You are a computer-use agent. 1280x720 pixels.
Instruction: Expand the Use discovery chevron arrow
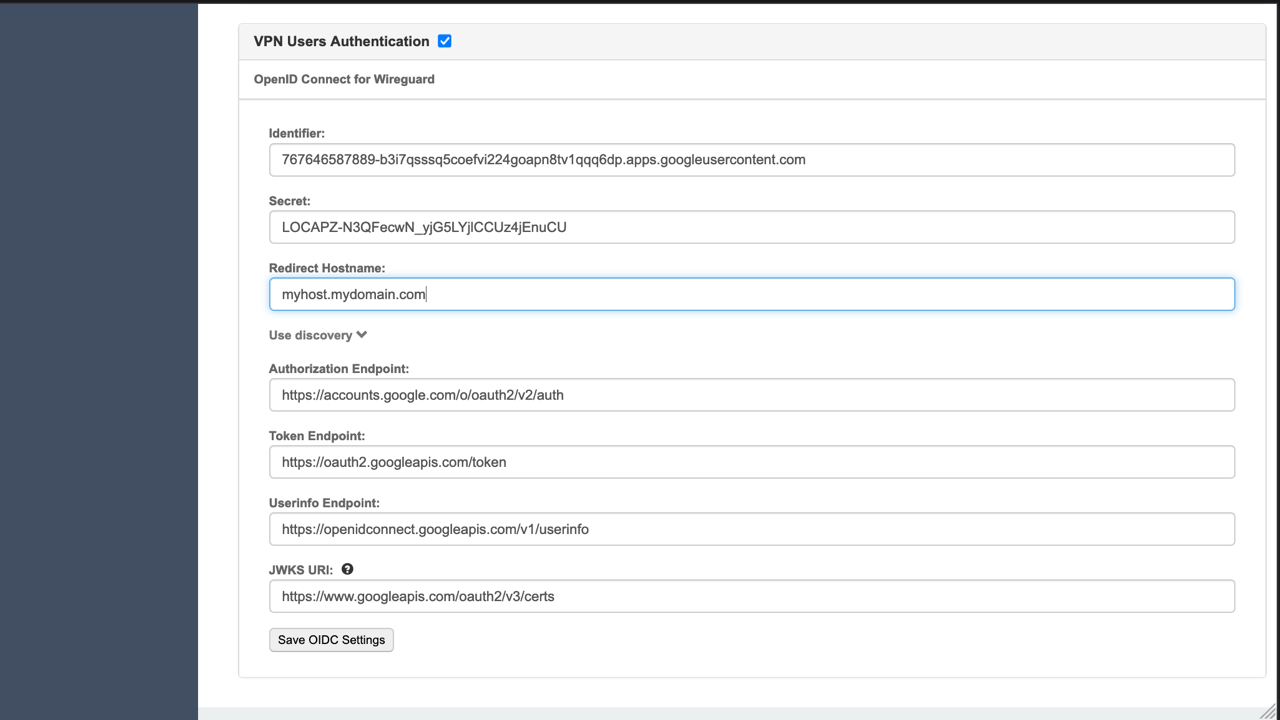[x=362, y=335]
